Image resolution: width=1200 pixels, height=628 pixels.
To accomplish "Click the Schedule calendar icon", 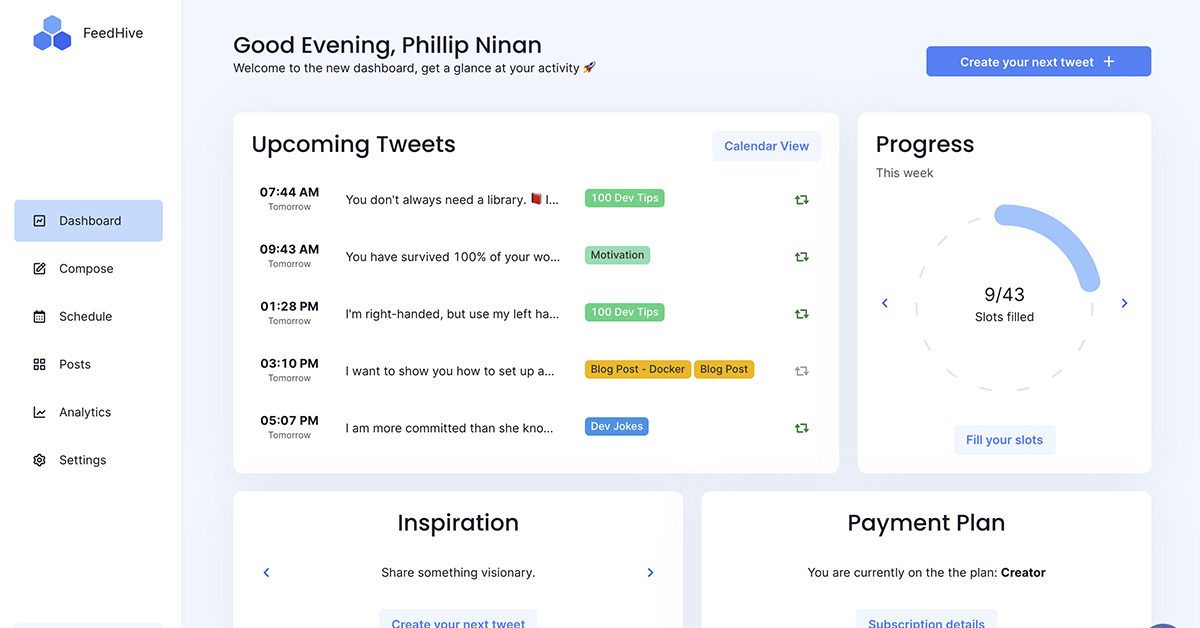I will coord(40,317).
